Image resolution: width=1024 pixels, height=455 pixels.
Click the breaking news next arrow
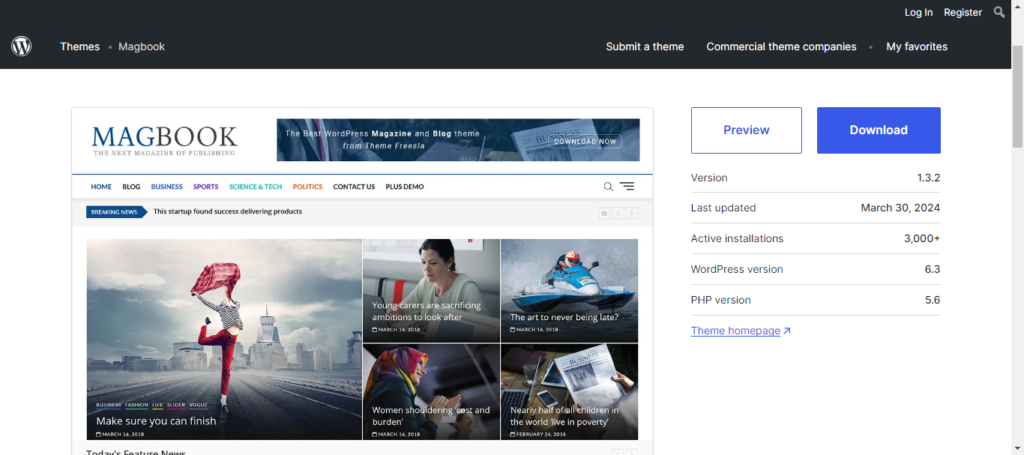click(632, 213)
